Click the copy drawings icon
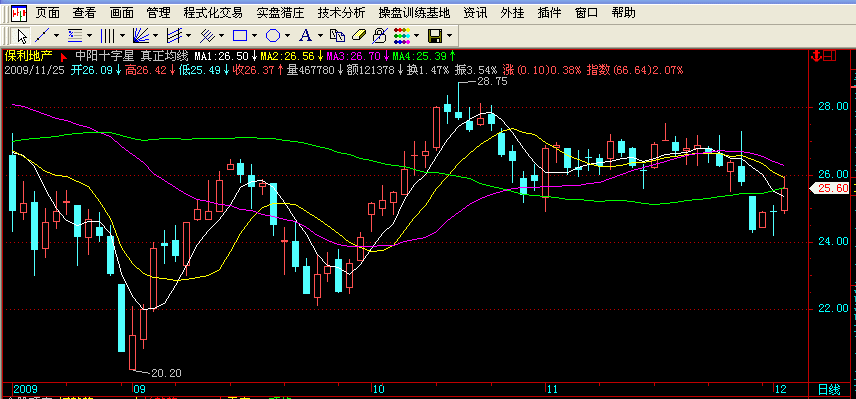 338,37
